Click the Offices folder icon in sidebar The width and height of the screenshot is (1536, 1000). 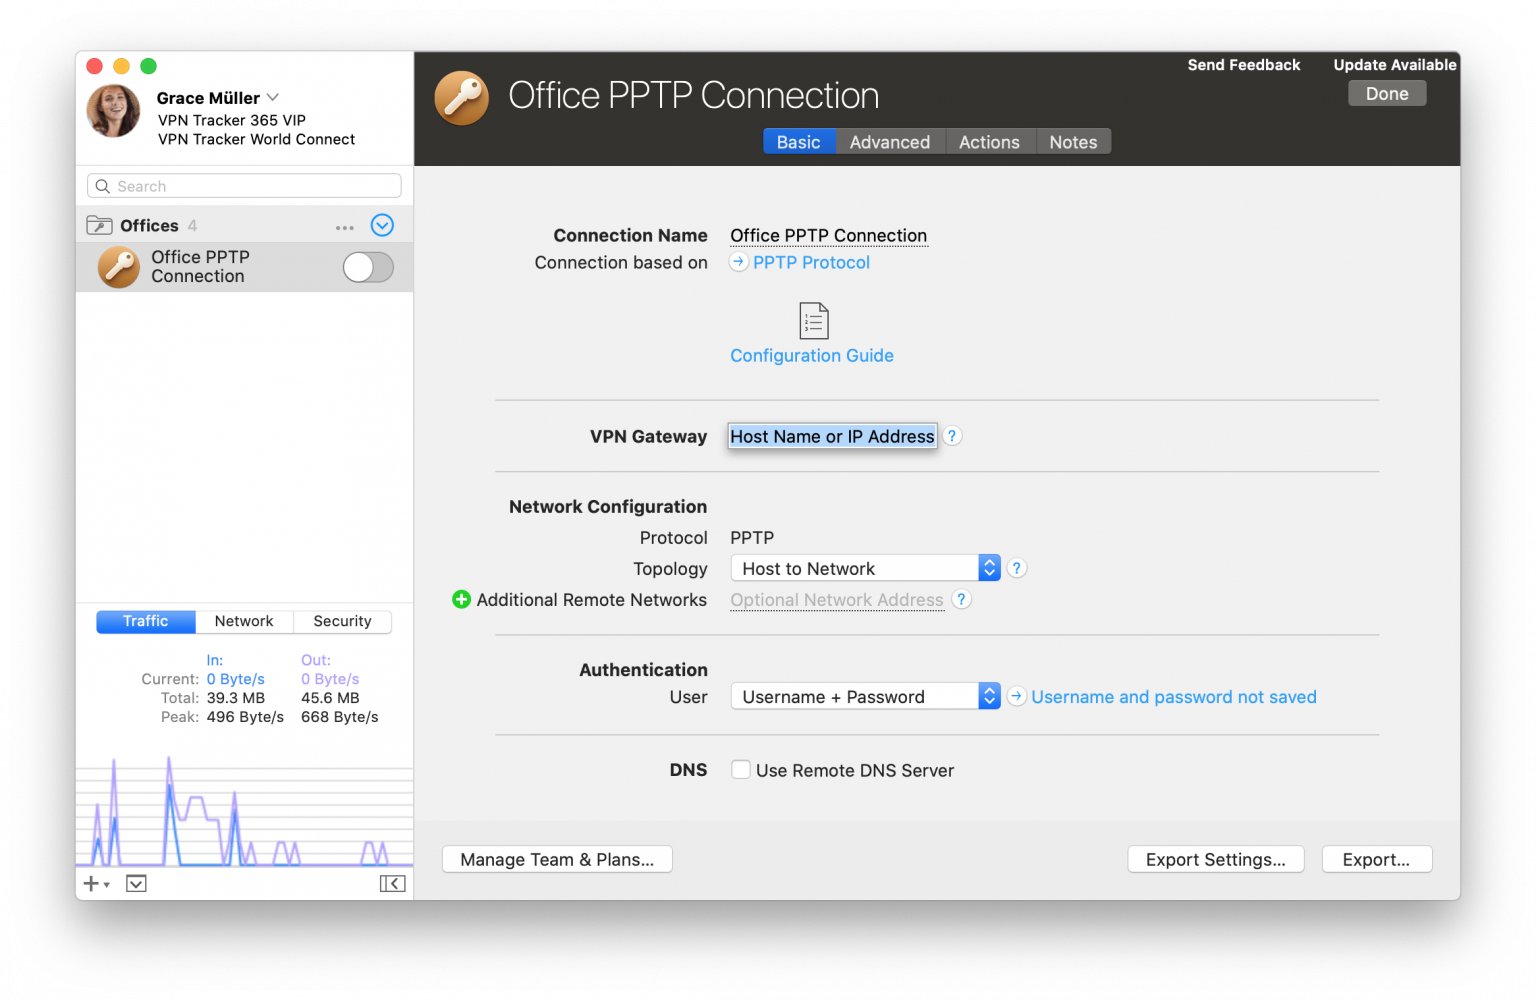[99, 224]
